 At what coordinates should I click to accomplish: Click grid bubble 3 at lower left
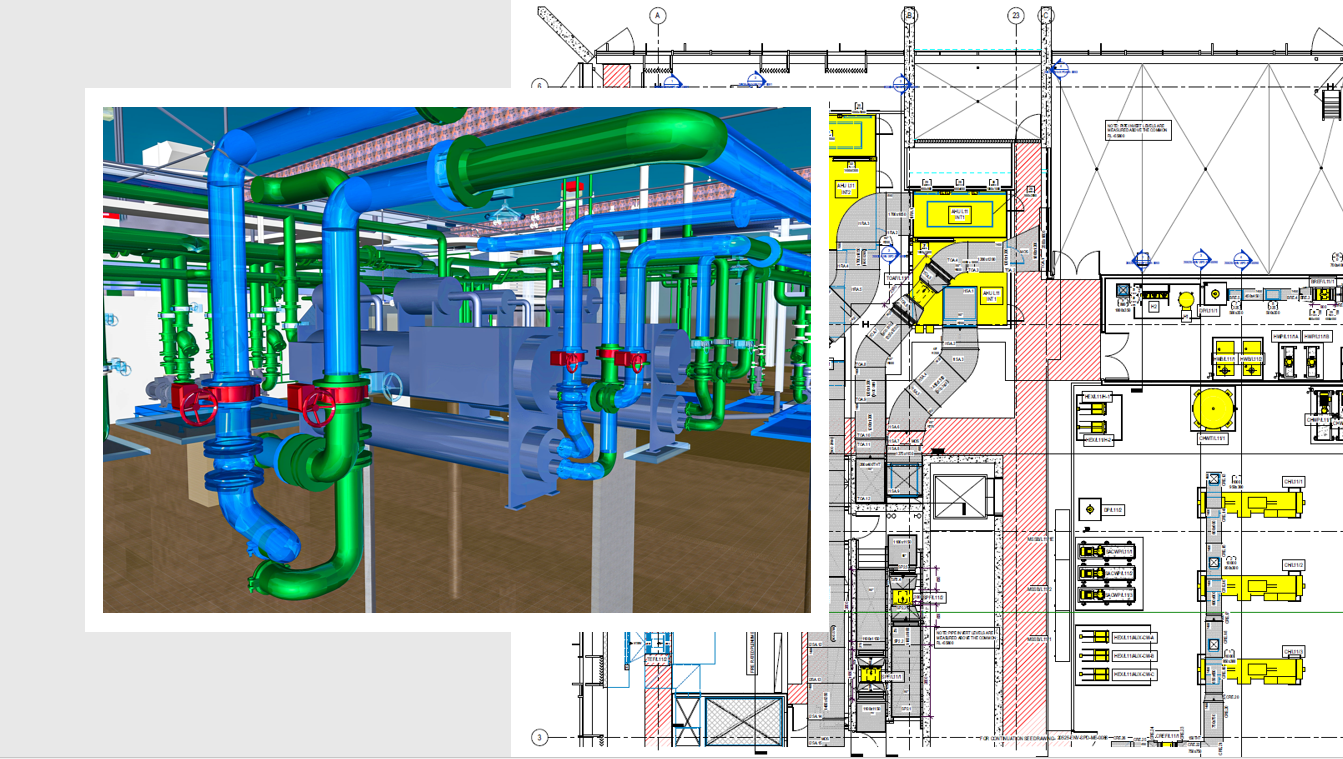coord(539,738)
